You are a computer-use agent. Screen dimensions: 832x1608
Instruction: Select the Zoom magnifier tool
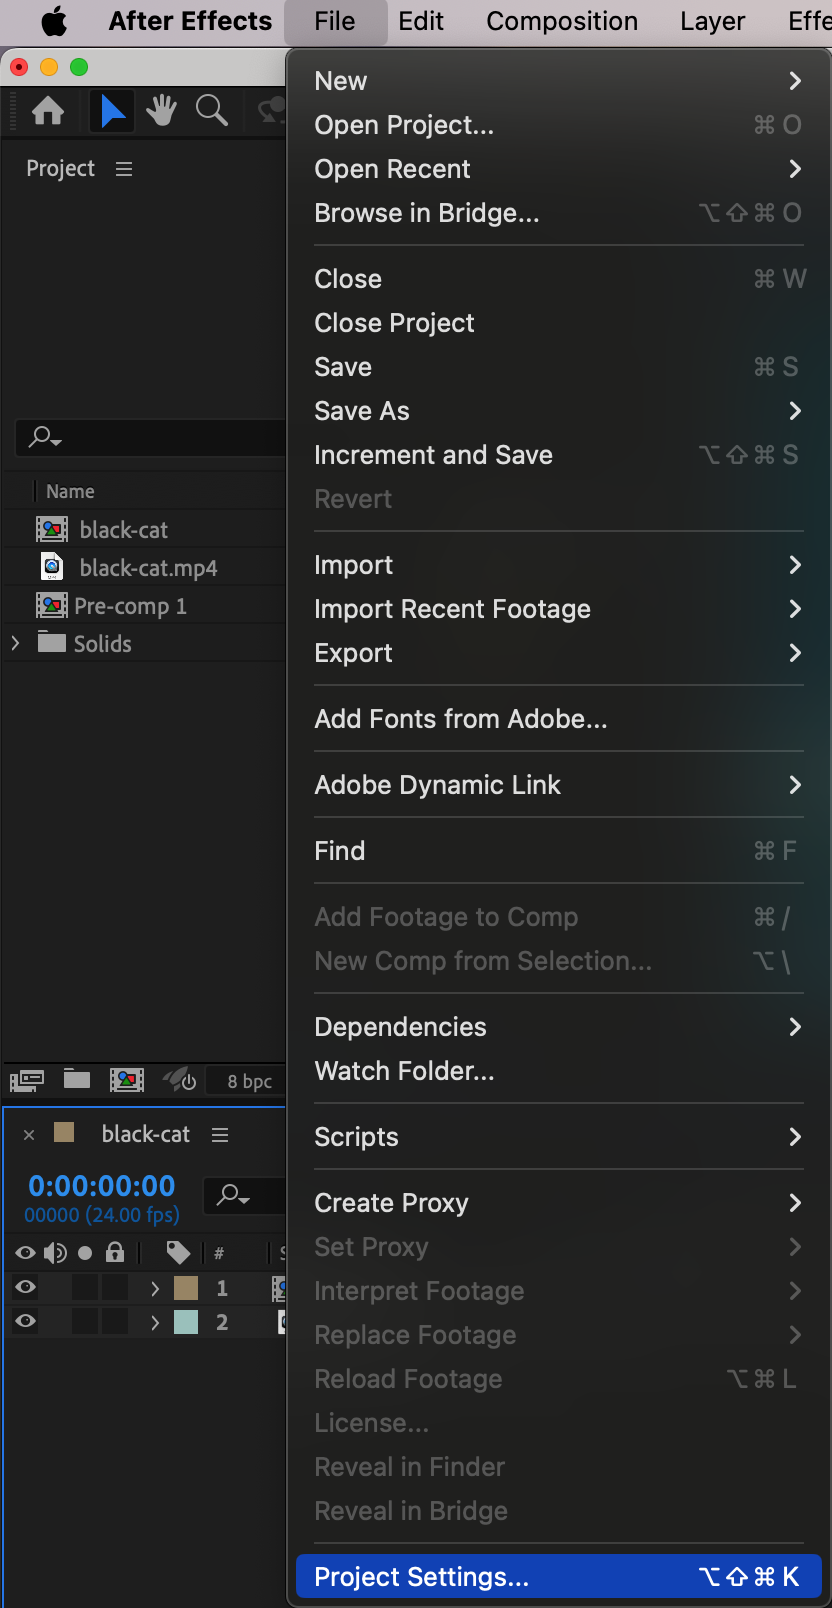[x=212, y=111]
